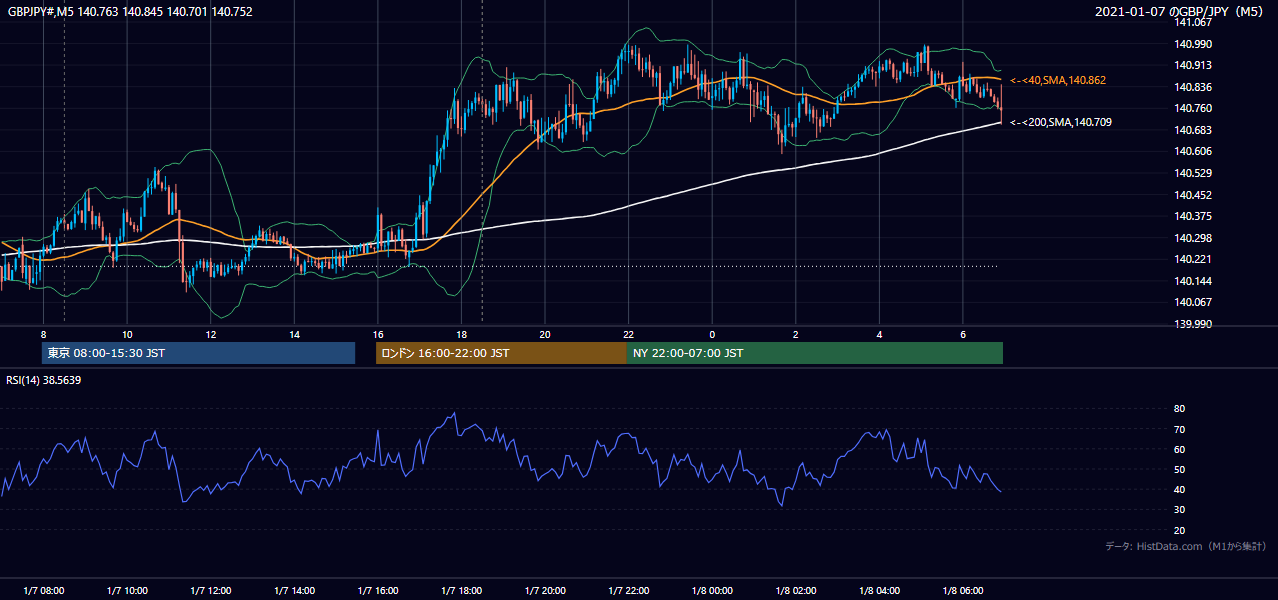The width and height of the screenshot is (1278, 600).
Task: Click the 1/7 20:00 time axis label
Action: (x=545, y=591)
